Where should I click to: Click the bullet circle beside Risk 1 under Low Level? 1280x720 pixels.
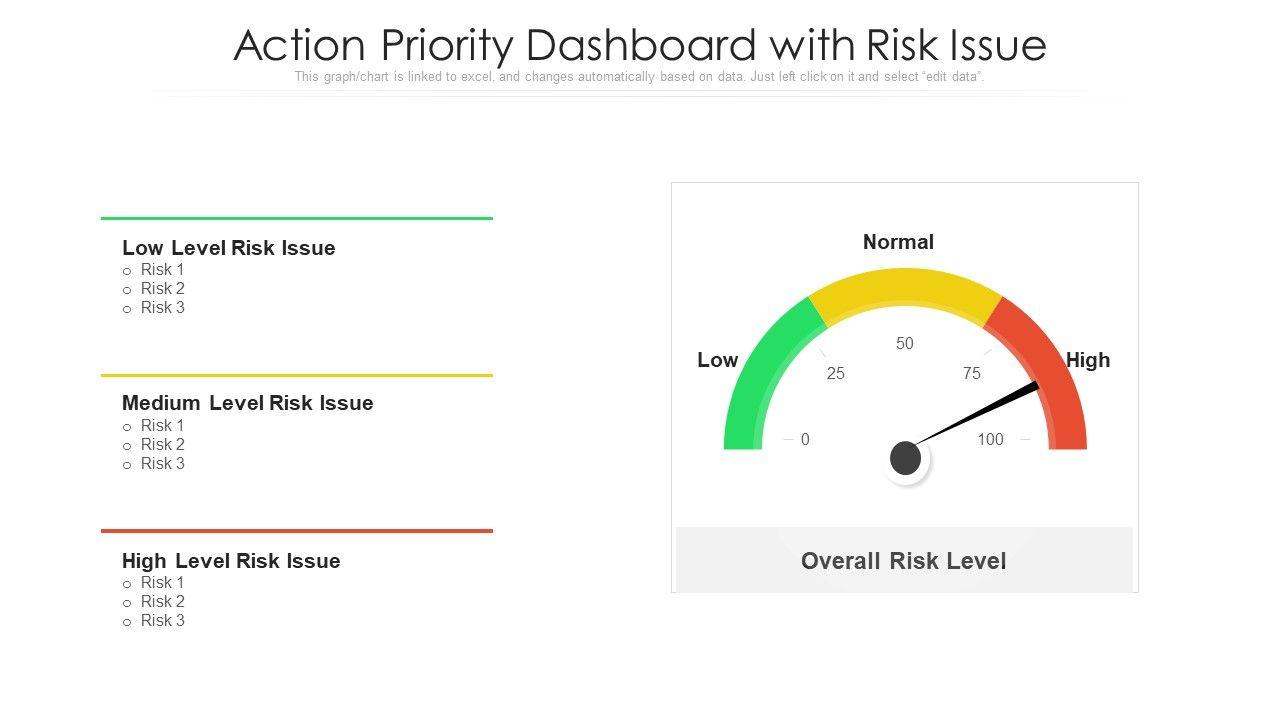tap(127, 271)
